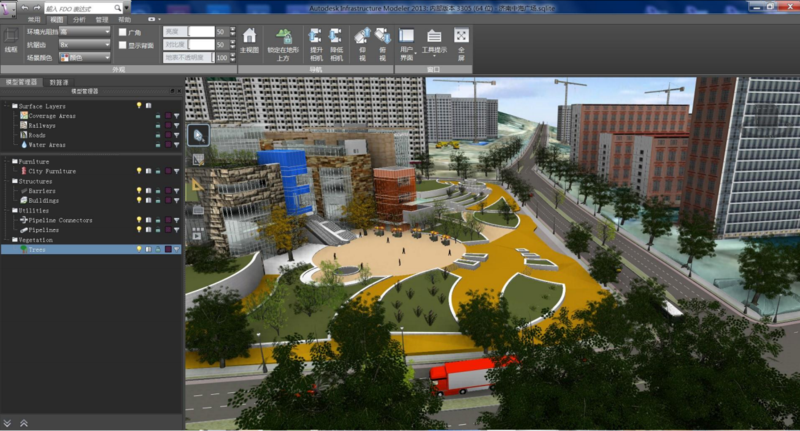Click the filter funnel icon for Roads
This screenshot has width=800, height=431.
(177, 134)
